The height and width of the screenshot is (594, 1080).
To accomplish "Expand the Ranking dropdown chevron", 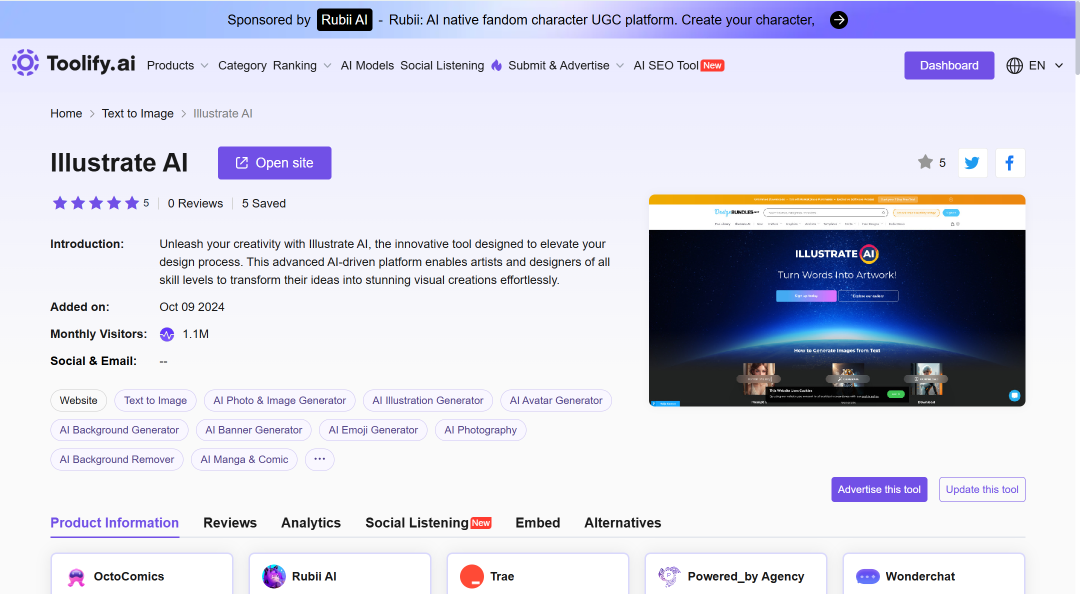I will [x=327, y=65].
